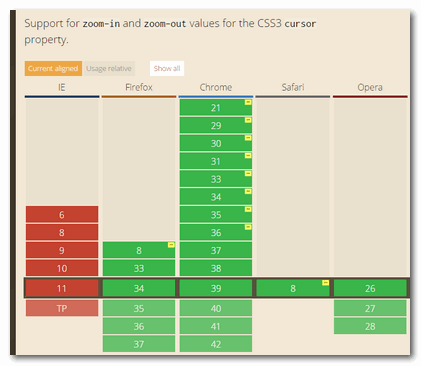Switch to Current aligned view

[x=53, y=68]
